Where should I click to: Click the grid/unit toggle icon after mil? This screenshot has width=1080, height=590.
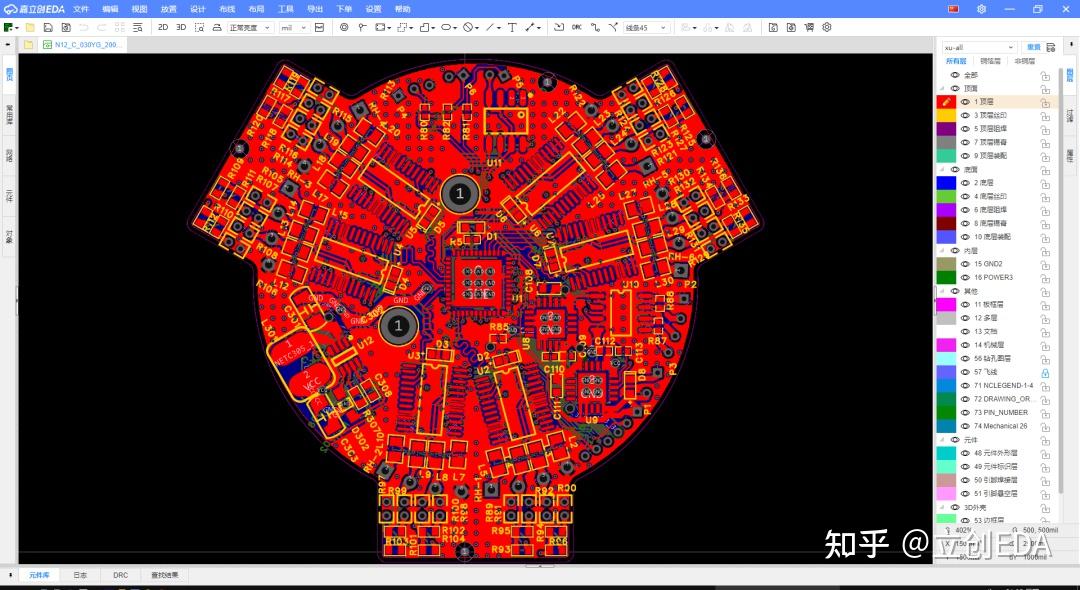[x=319, y=28]
